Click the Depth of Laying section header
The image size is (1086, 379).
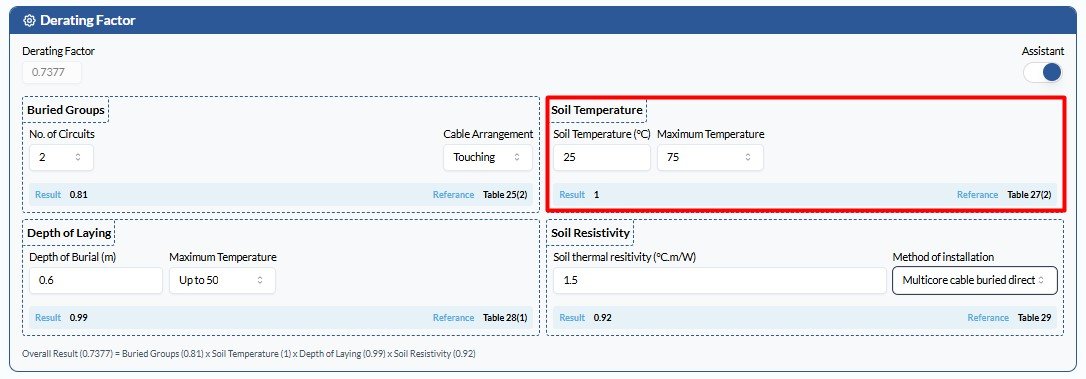coord(69,233)
